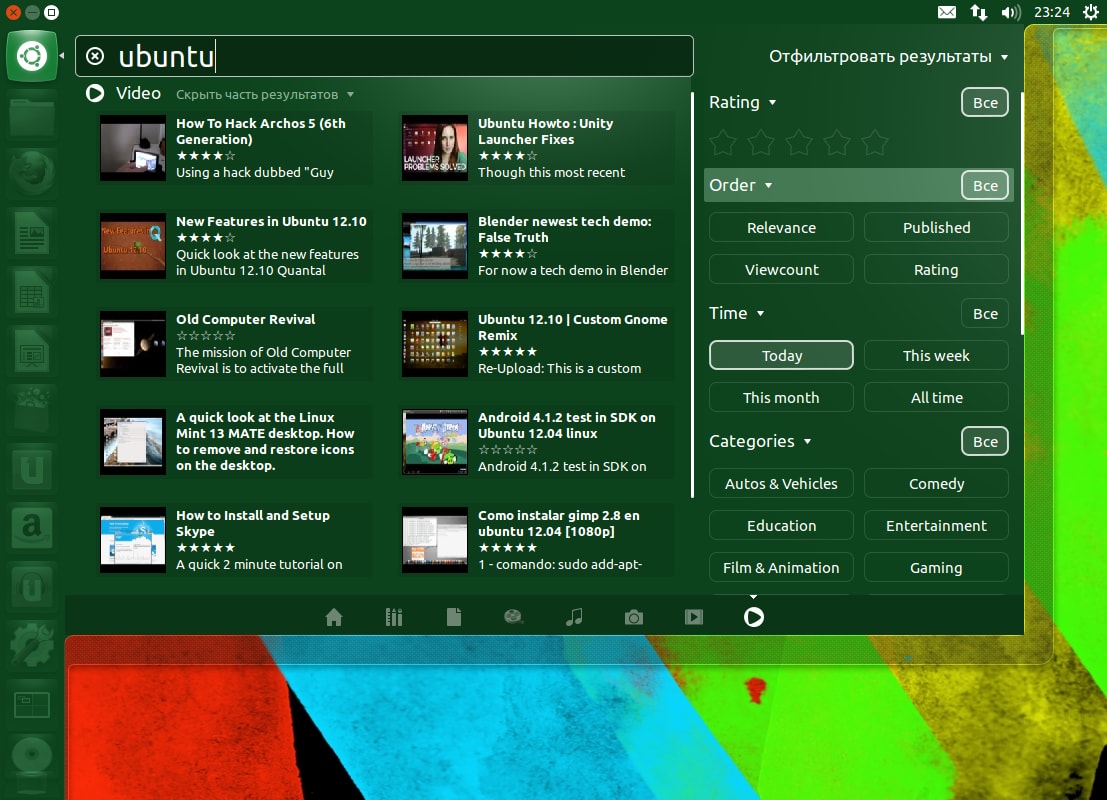Viewport: 1107px width, 800px height.
Task: Collapse the filter results panel dropdown
Action: coord(889,56)
